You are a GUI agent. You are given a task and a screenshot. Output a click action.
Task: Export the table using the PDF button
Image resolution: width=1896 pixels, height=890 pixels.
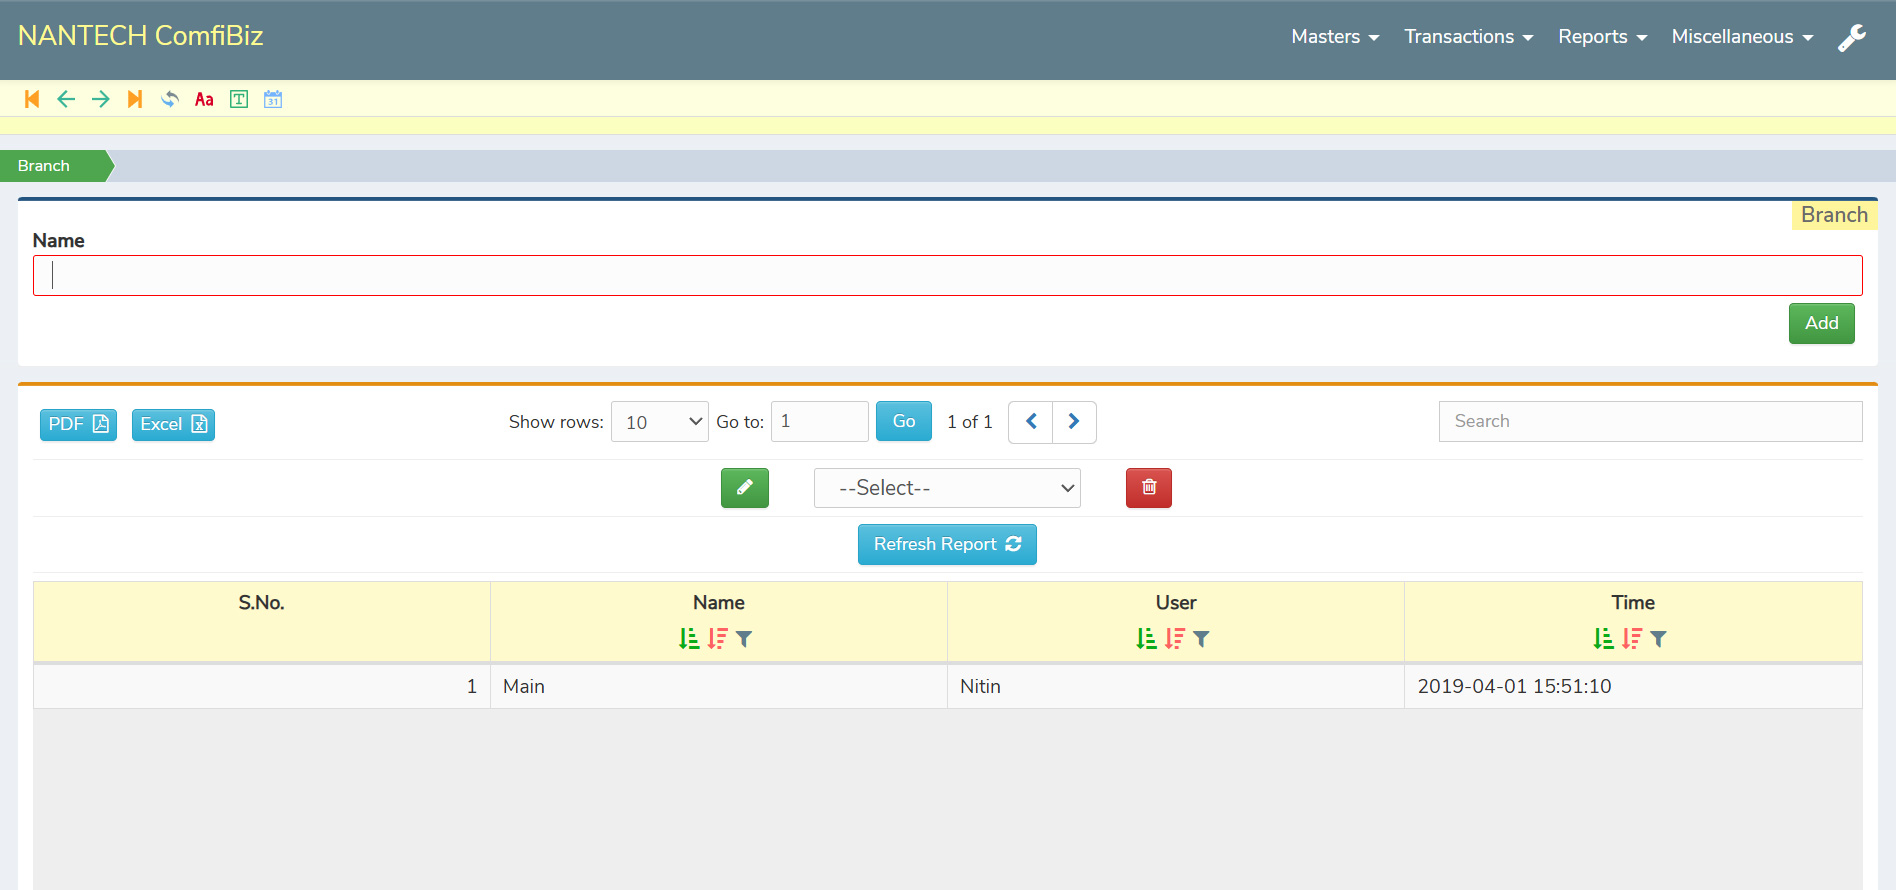(x=78, y=424)
